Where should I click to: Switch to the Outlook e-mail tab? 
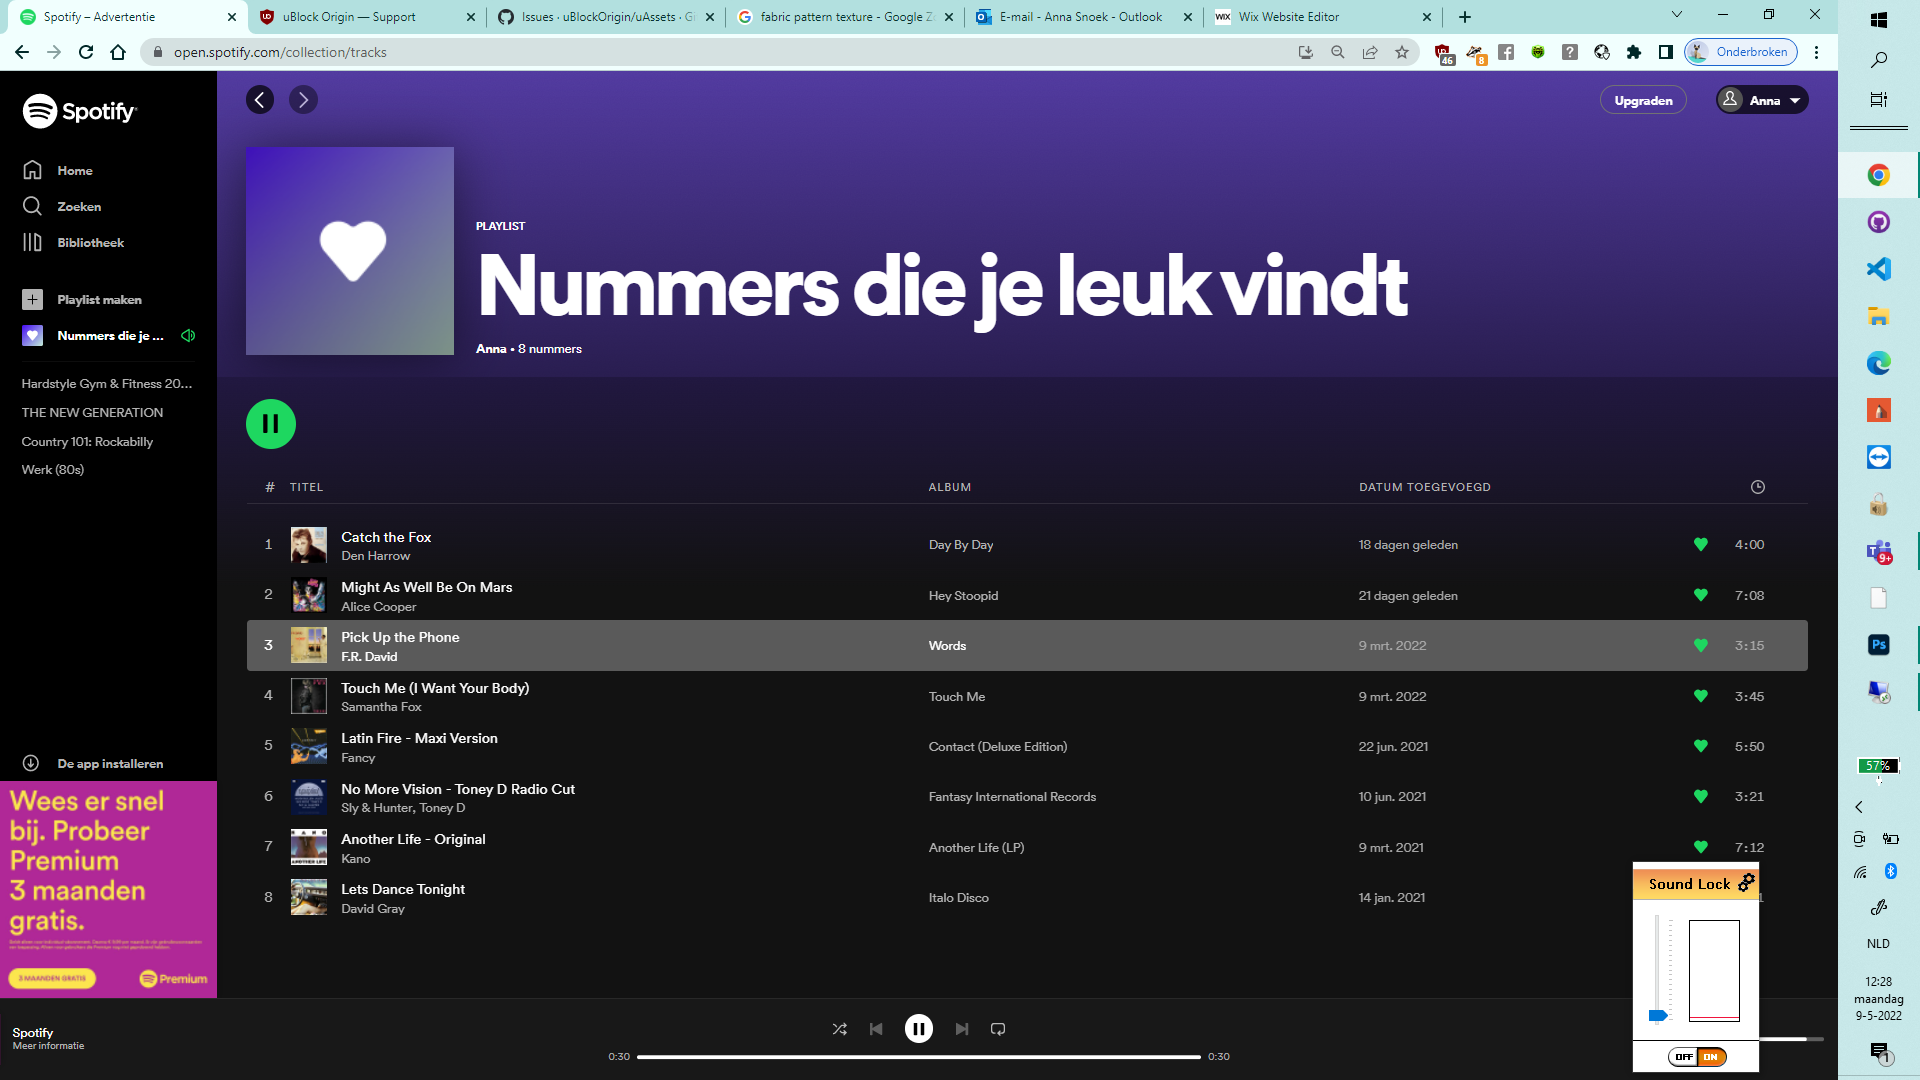point(1080,17)
